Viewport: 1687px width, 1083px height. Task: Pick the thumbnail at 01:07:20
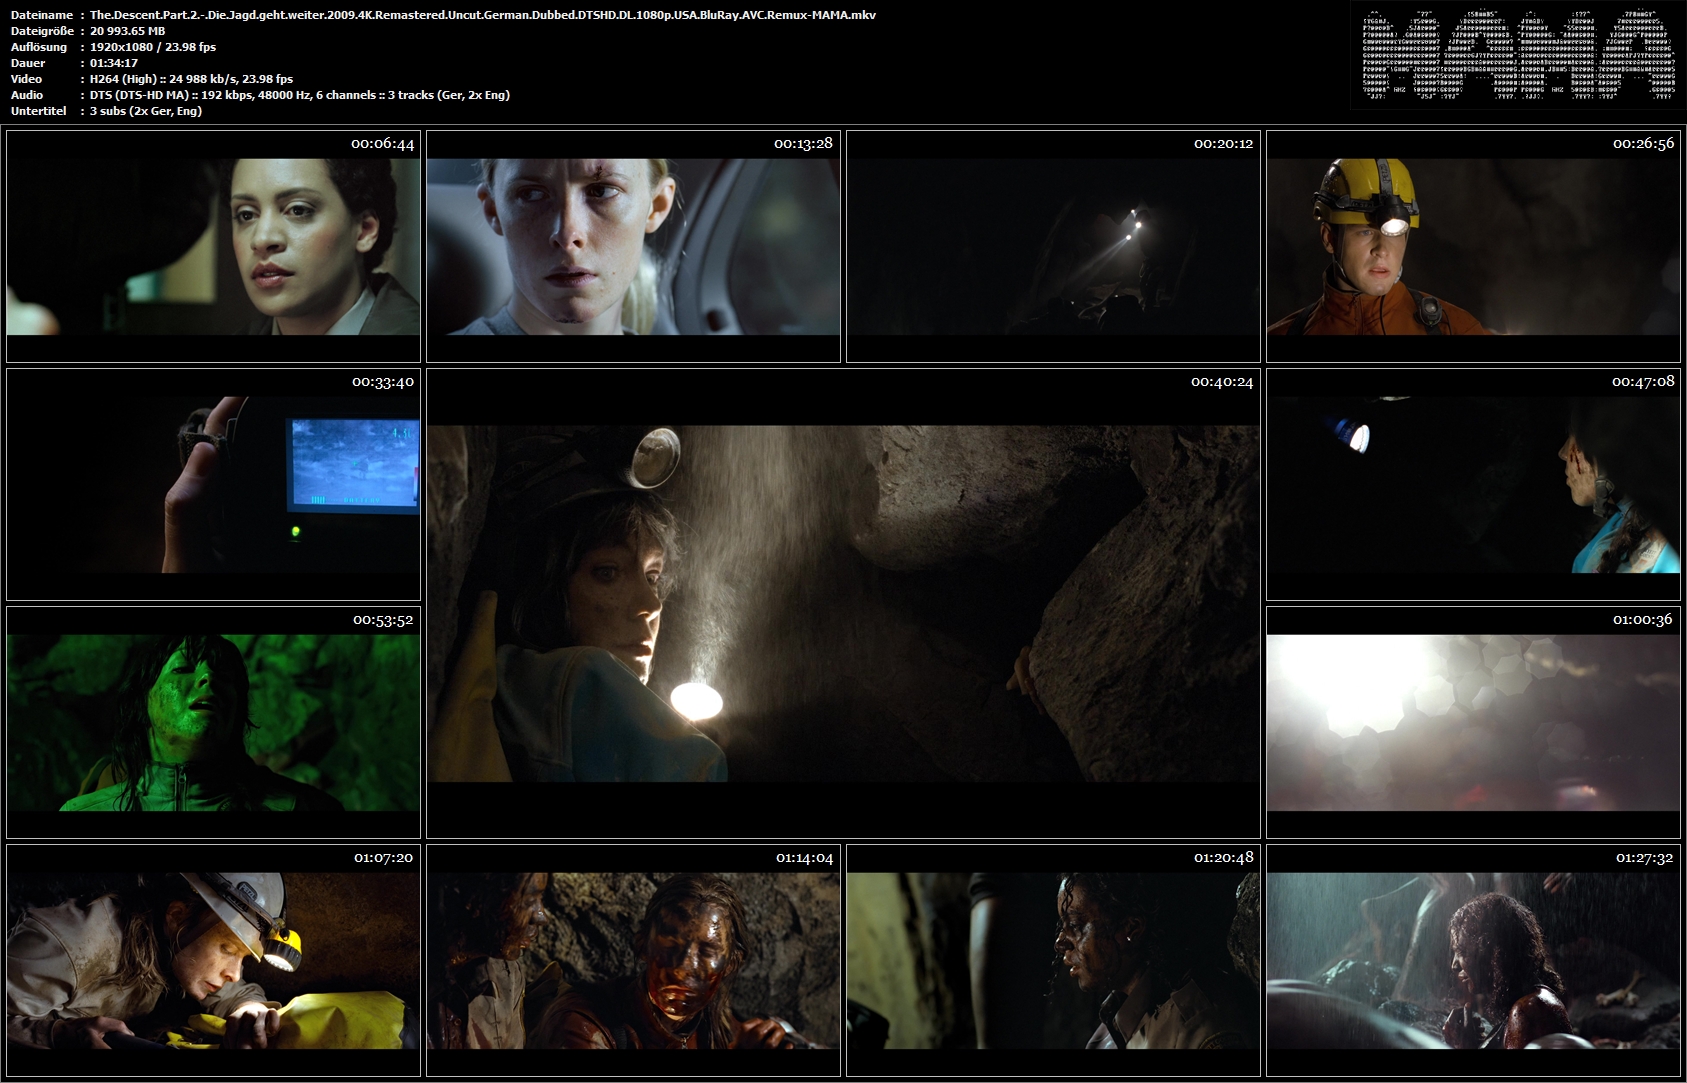[213, 960]
